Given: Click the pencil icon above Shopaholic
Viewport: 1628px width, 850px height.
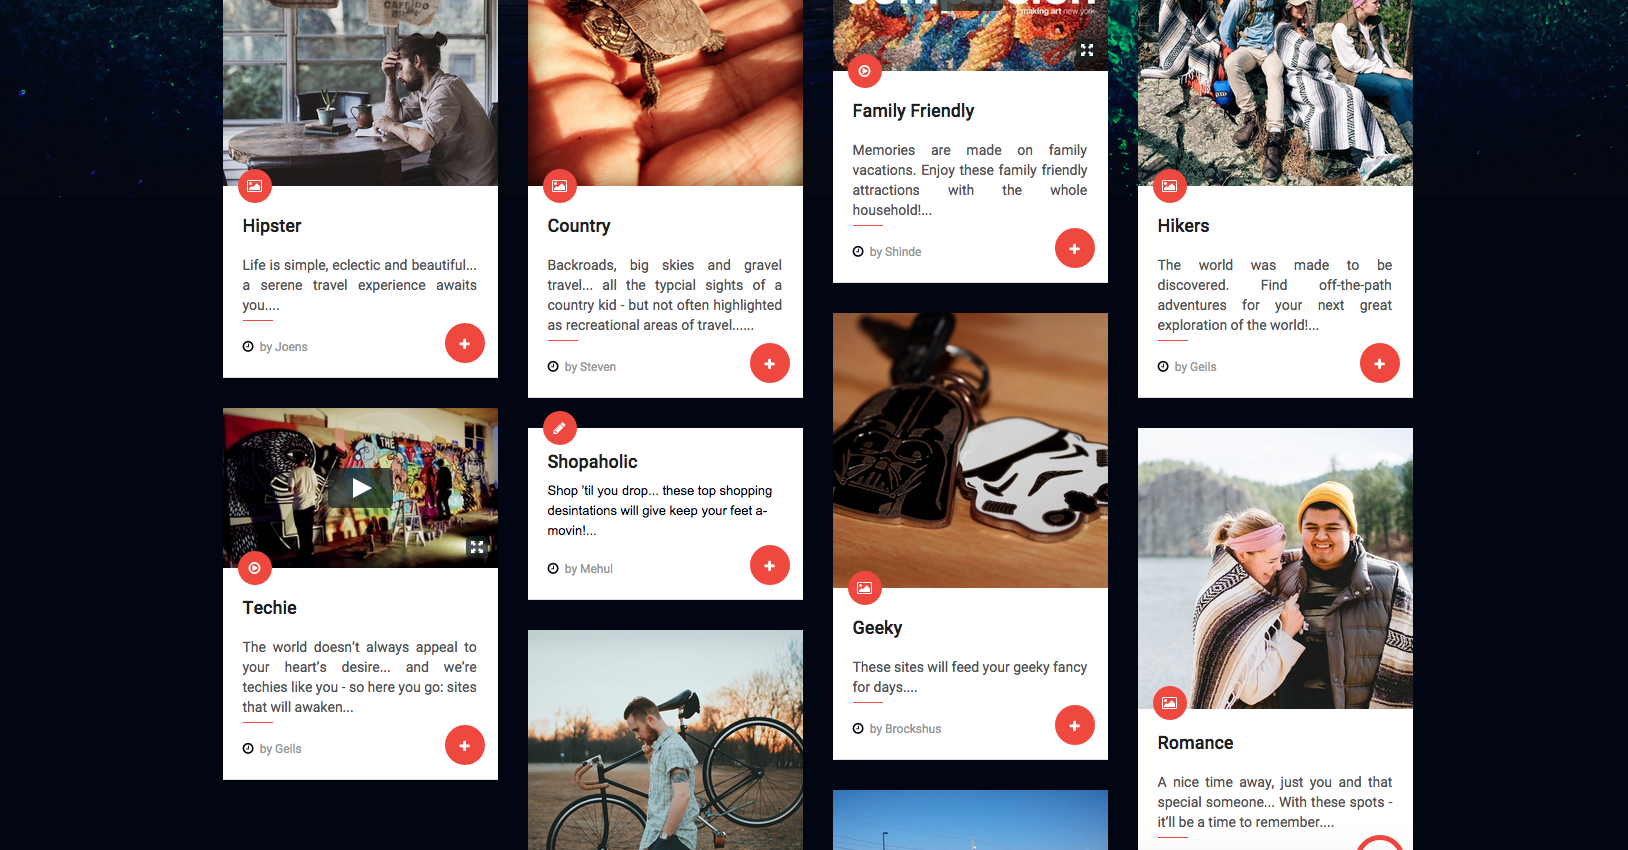Looking at the screenshot, I should [x=559, y=428].
